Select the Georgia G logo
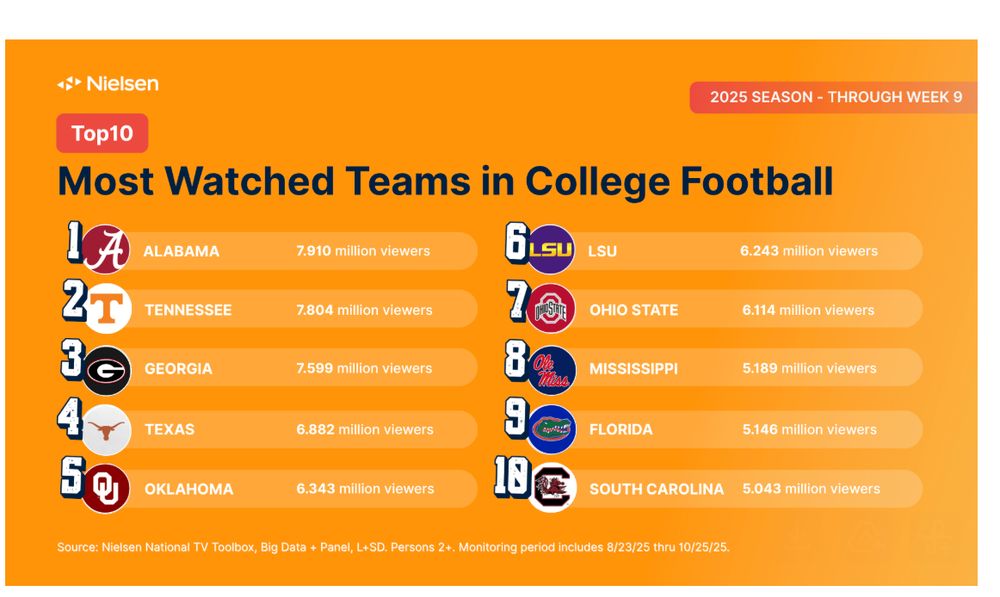 click(106, 369)
